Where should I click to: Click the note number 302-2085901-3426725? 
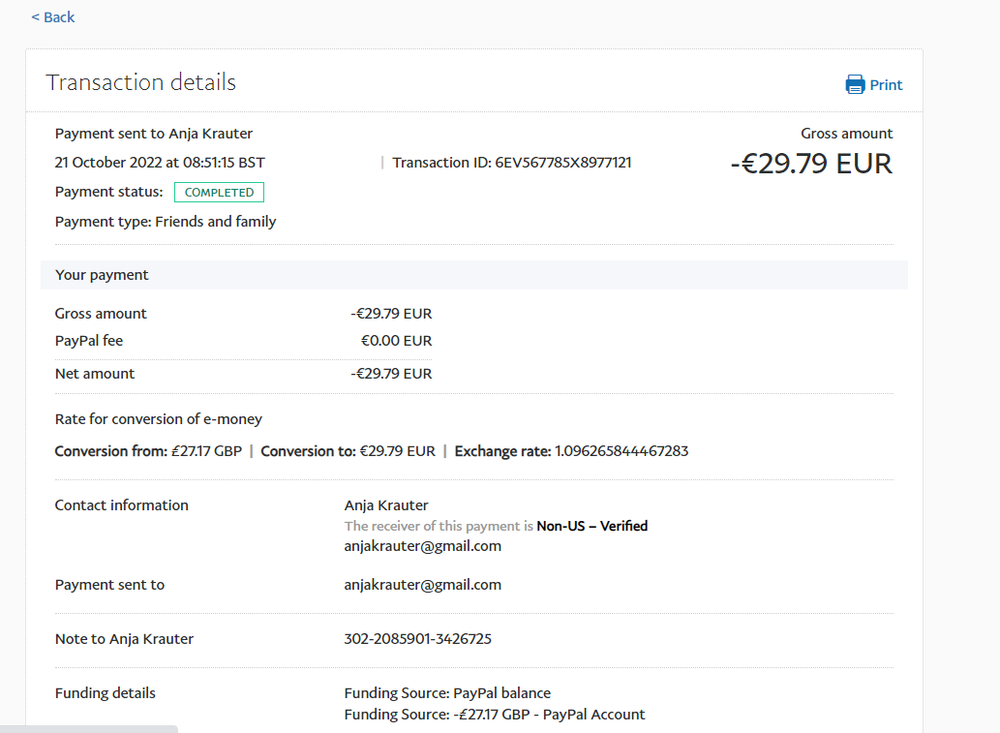coord(418,639)
